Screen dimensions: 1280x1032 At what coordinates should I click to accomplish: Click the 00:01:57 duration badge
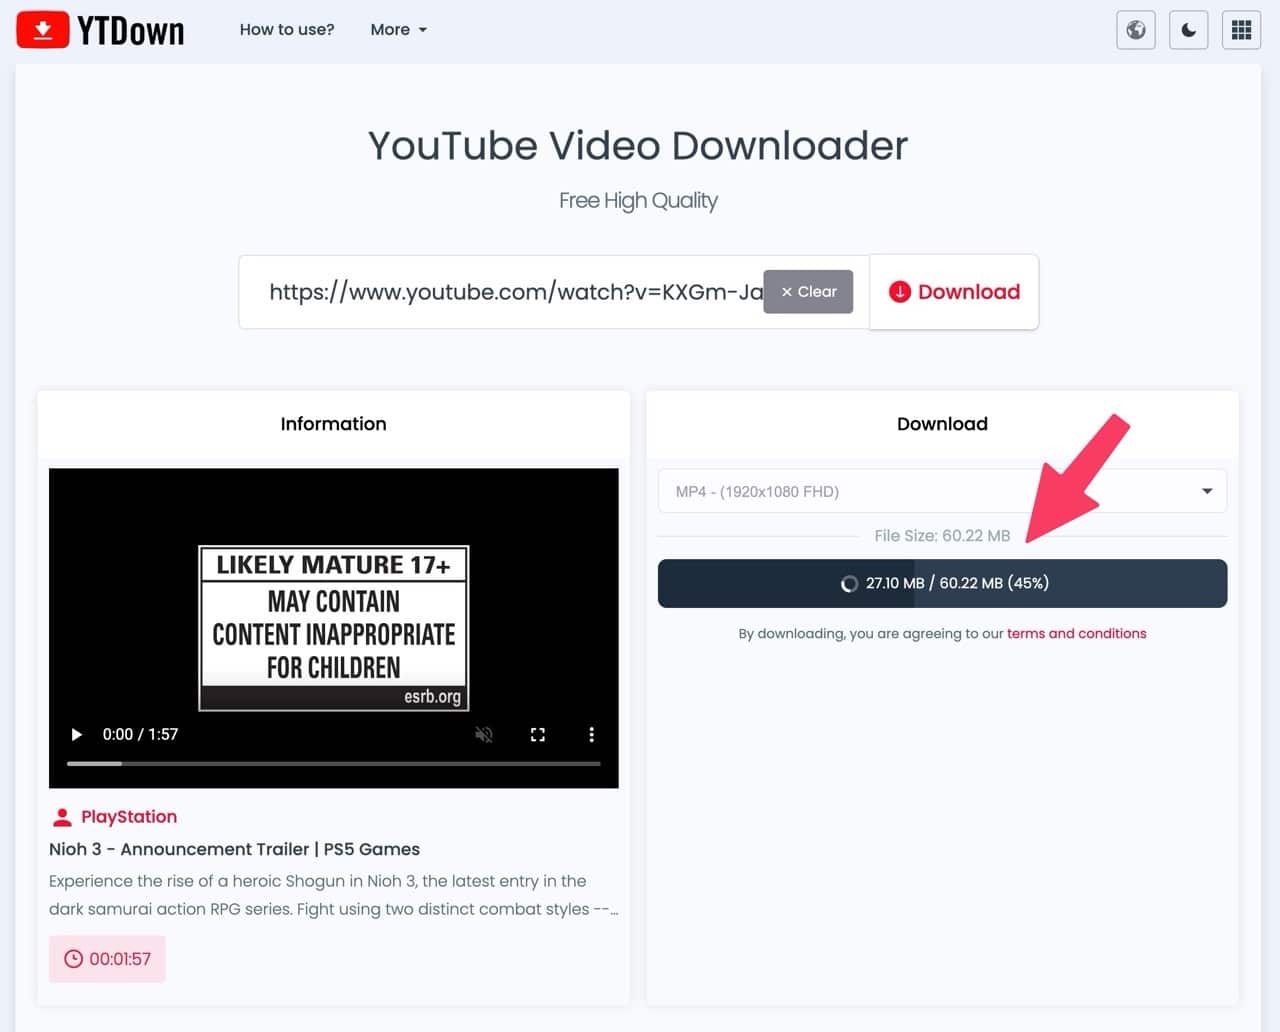click(107, 959)
